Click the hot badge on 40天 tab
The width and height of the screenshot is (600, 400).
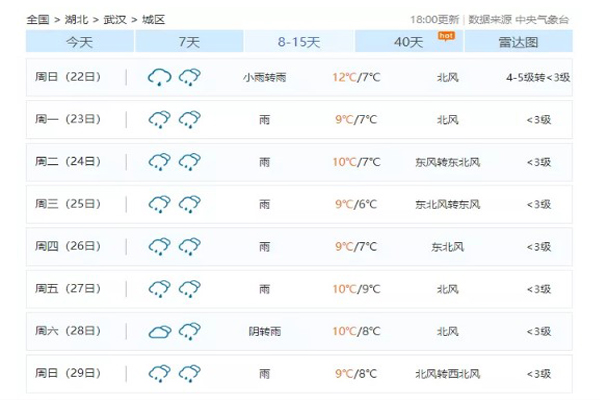pos(446,36)
